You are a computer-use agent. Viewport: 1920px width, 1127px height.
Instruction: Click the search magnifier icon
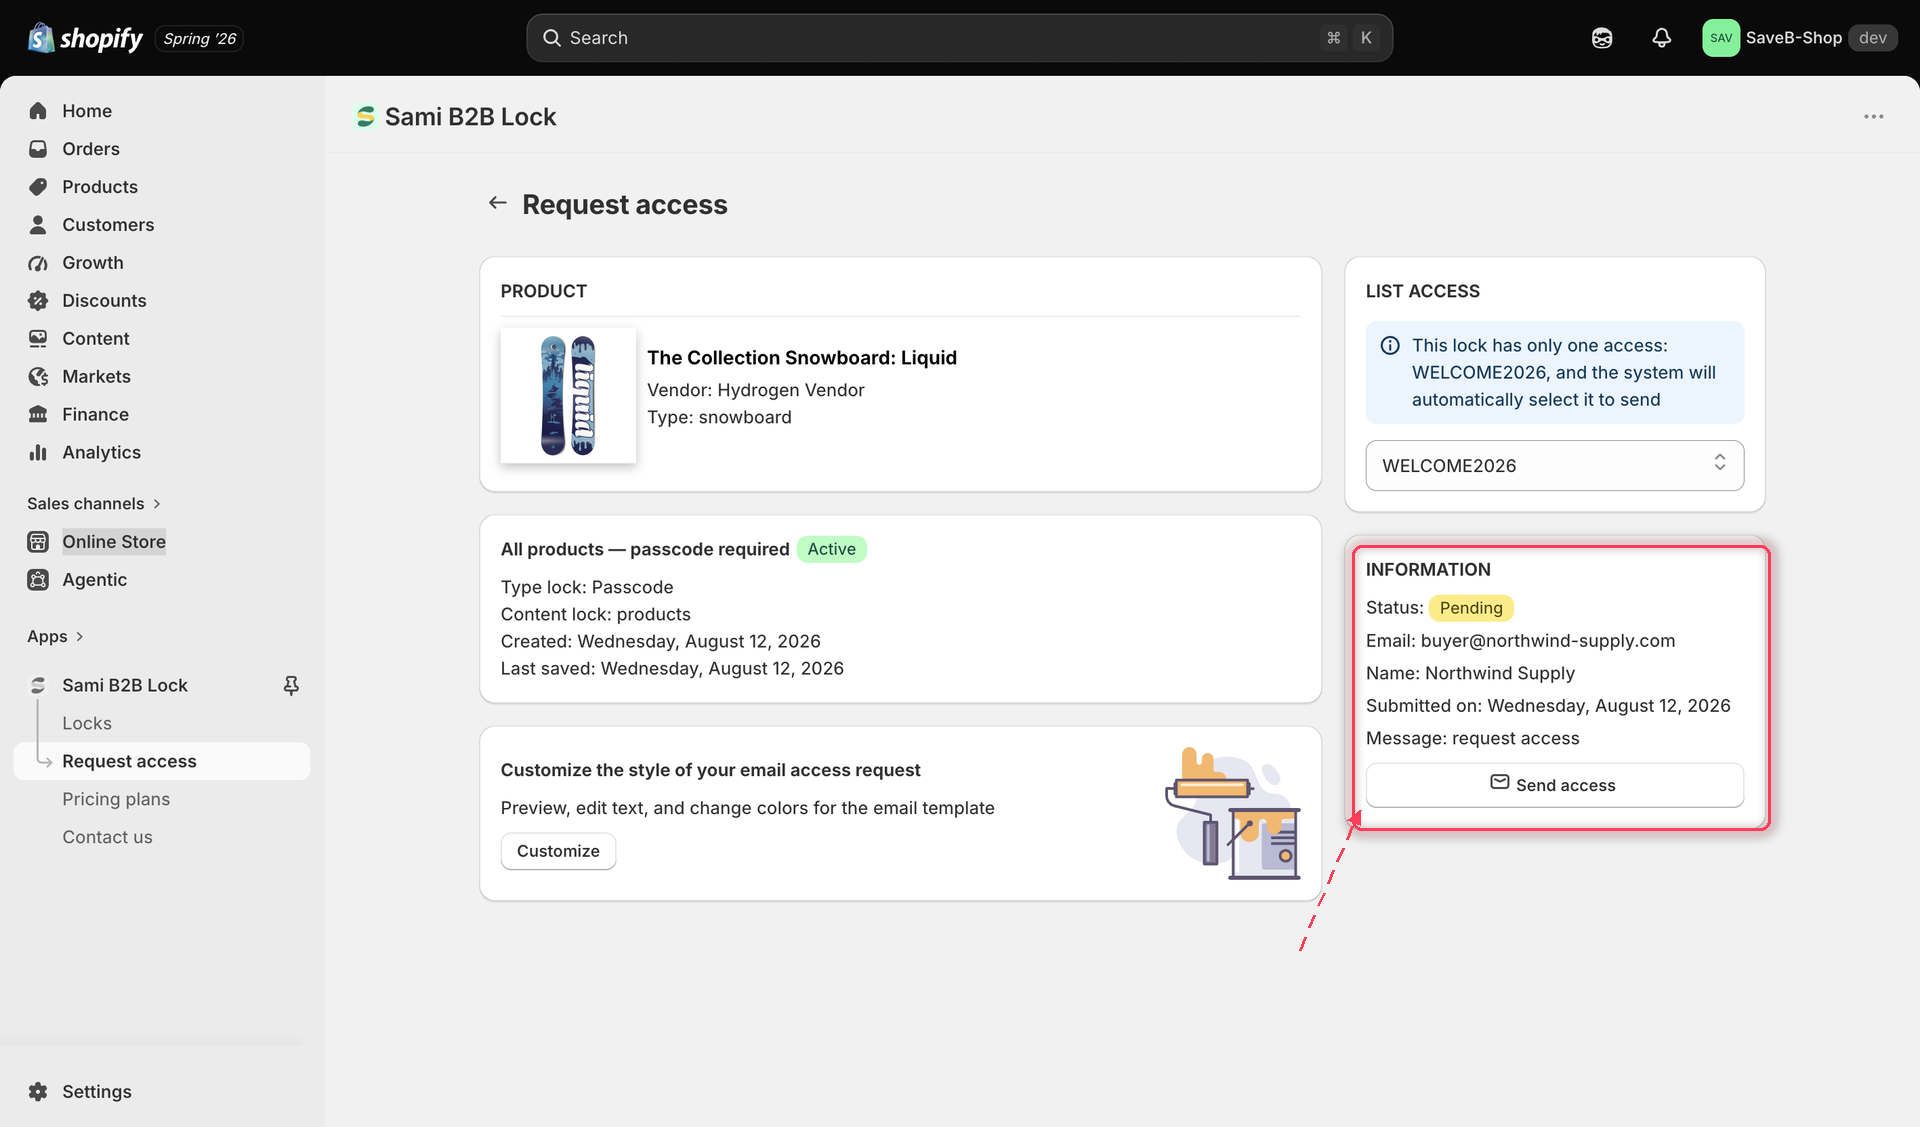pyautogui.click(x=551, y=38)
